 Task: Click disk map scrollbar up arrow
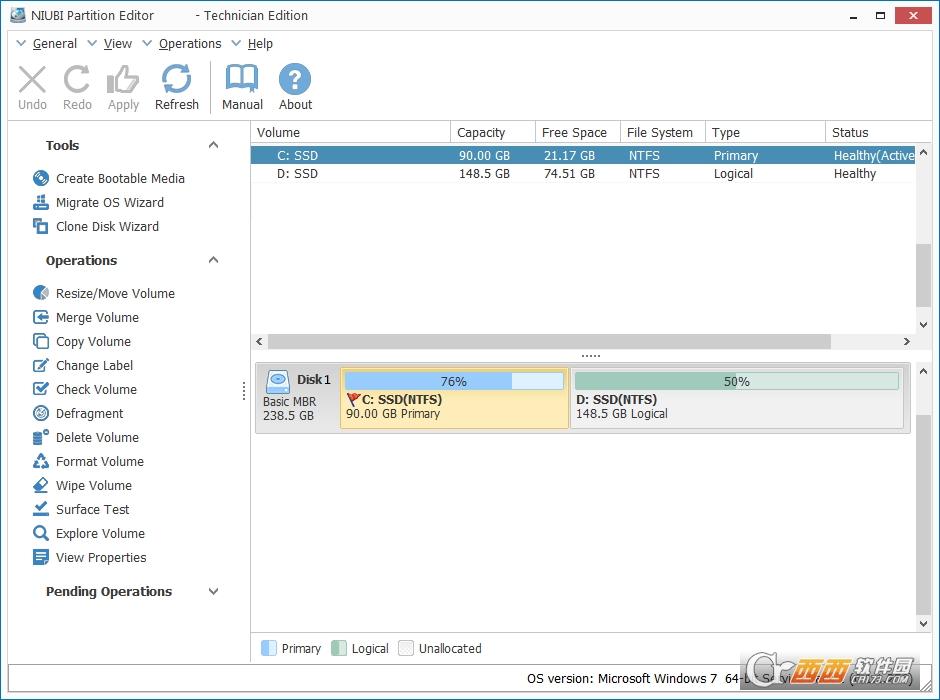pyautogui.click(x=923, y=372)
